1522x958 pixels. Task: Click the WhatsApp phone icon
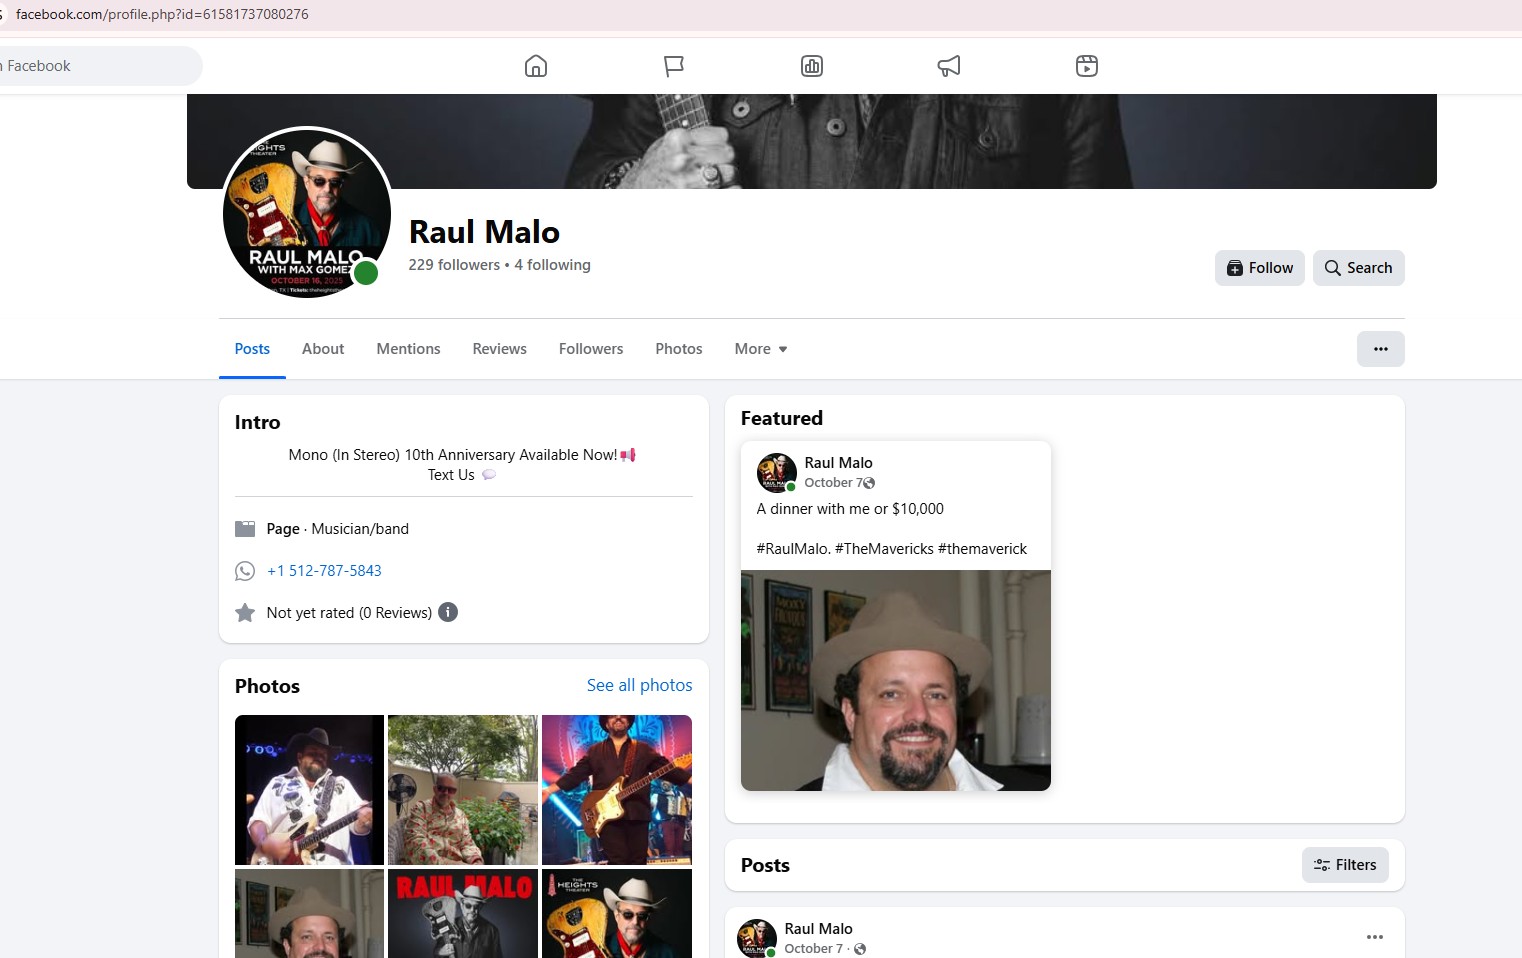click(x=245, y=571)
